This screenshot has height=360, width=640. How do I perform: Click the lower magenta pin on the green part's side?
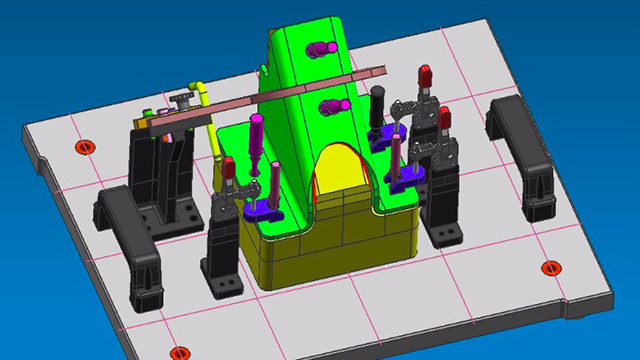pyautogui.click(x=335, y=107)
